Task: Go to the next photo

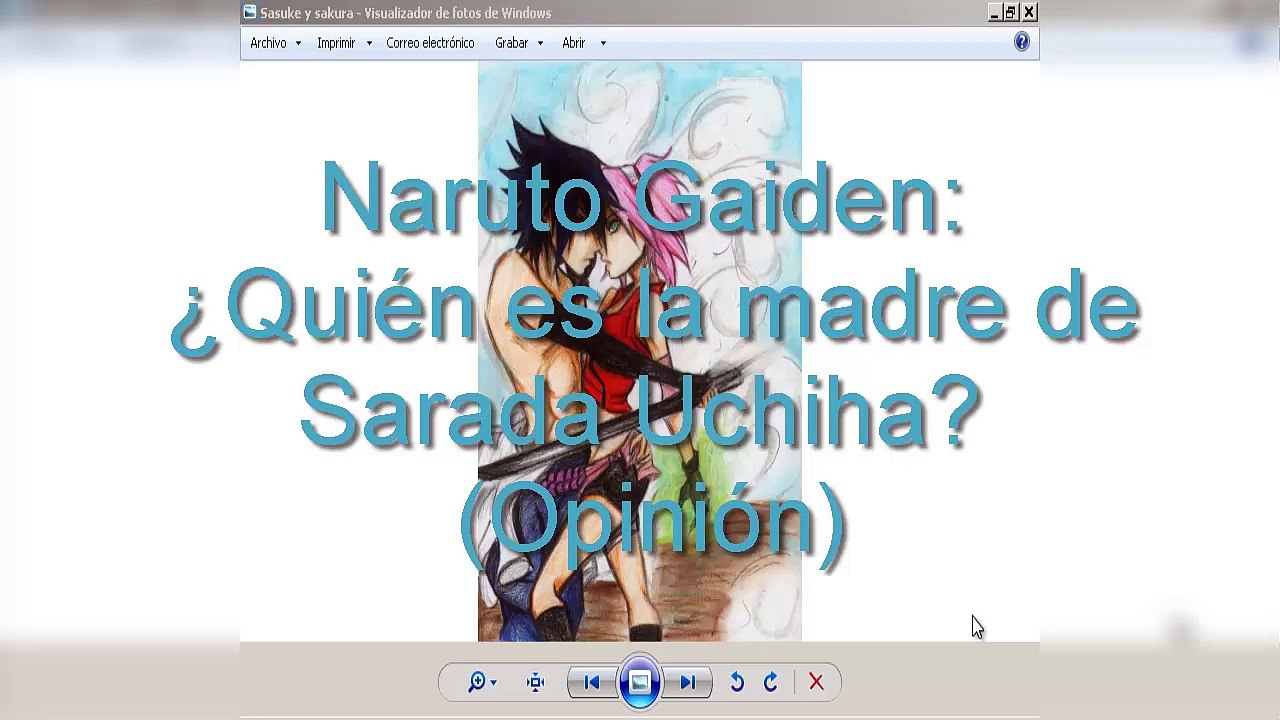Action: pos(688,682)
